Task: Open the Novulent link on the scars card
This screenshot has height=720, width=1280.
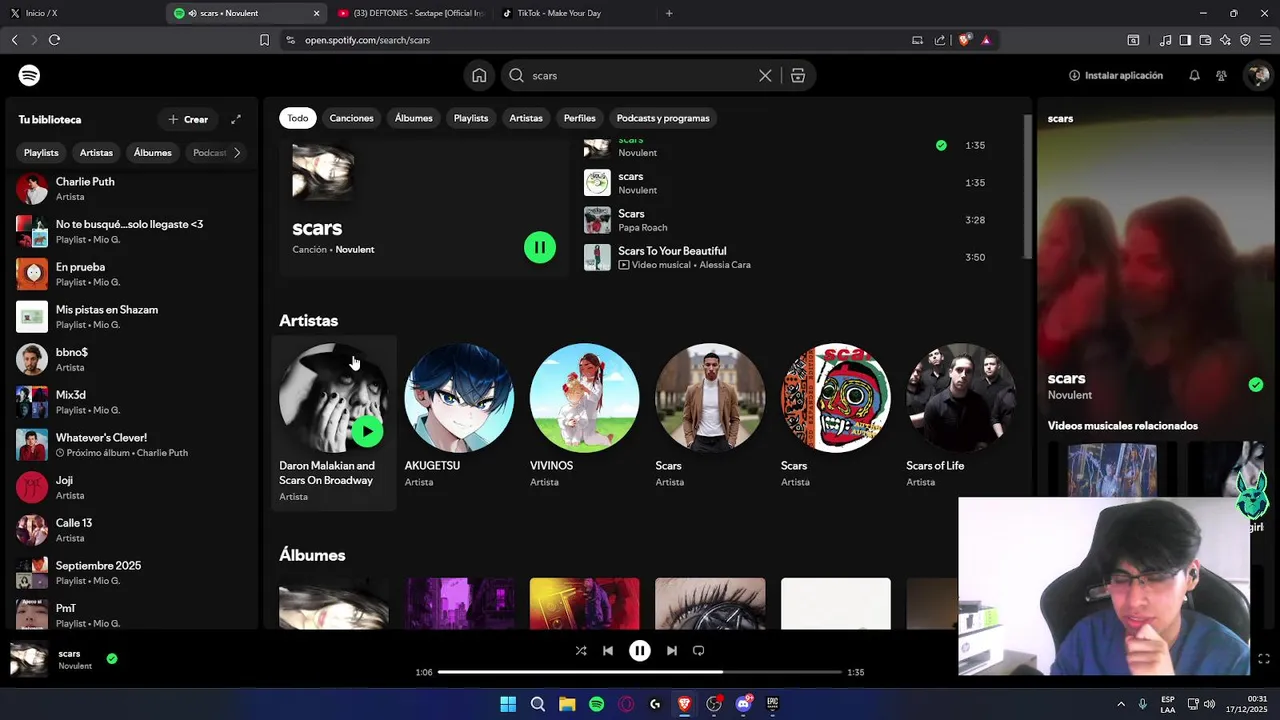Action: 355,249
